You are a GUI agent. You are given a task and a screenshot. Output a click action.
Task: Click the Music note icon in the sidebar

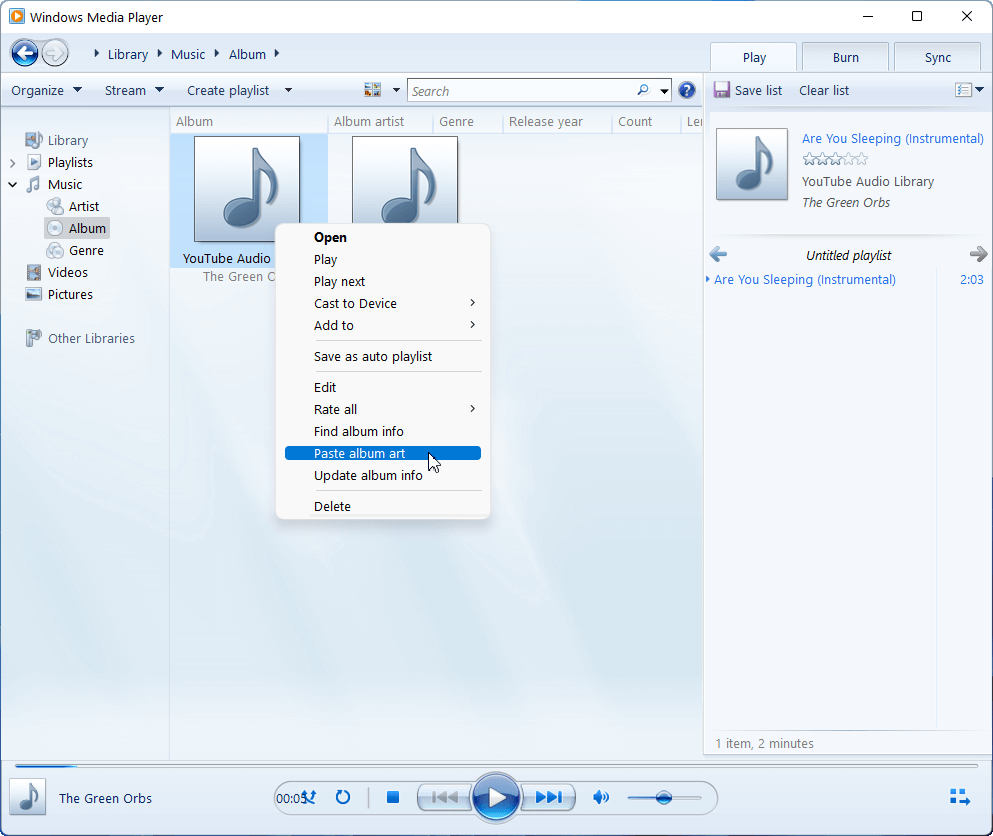(34, 184)
